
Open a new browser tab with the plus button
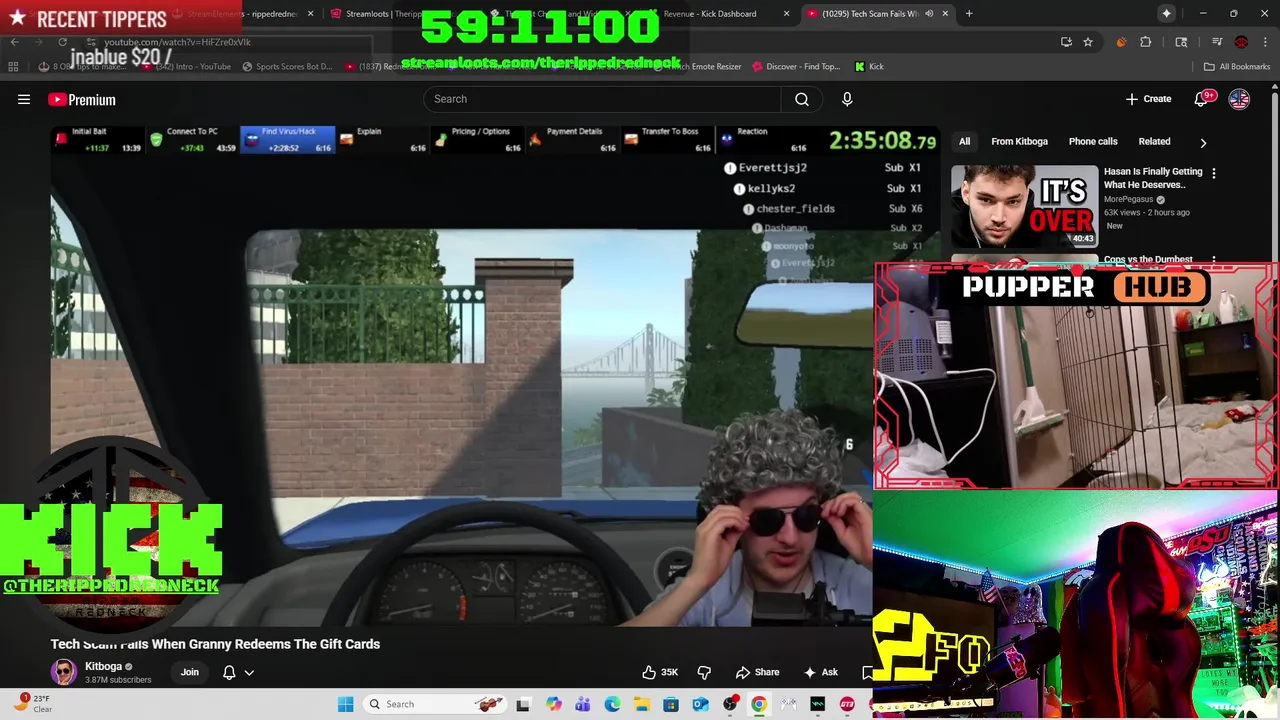(969, 13)
